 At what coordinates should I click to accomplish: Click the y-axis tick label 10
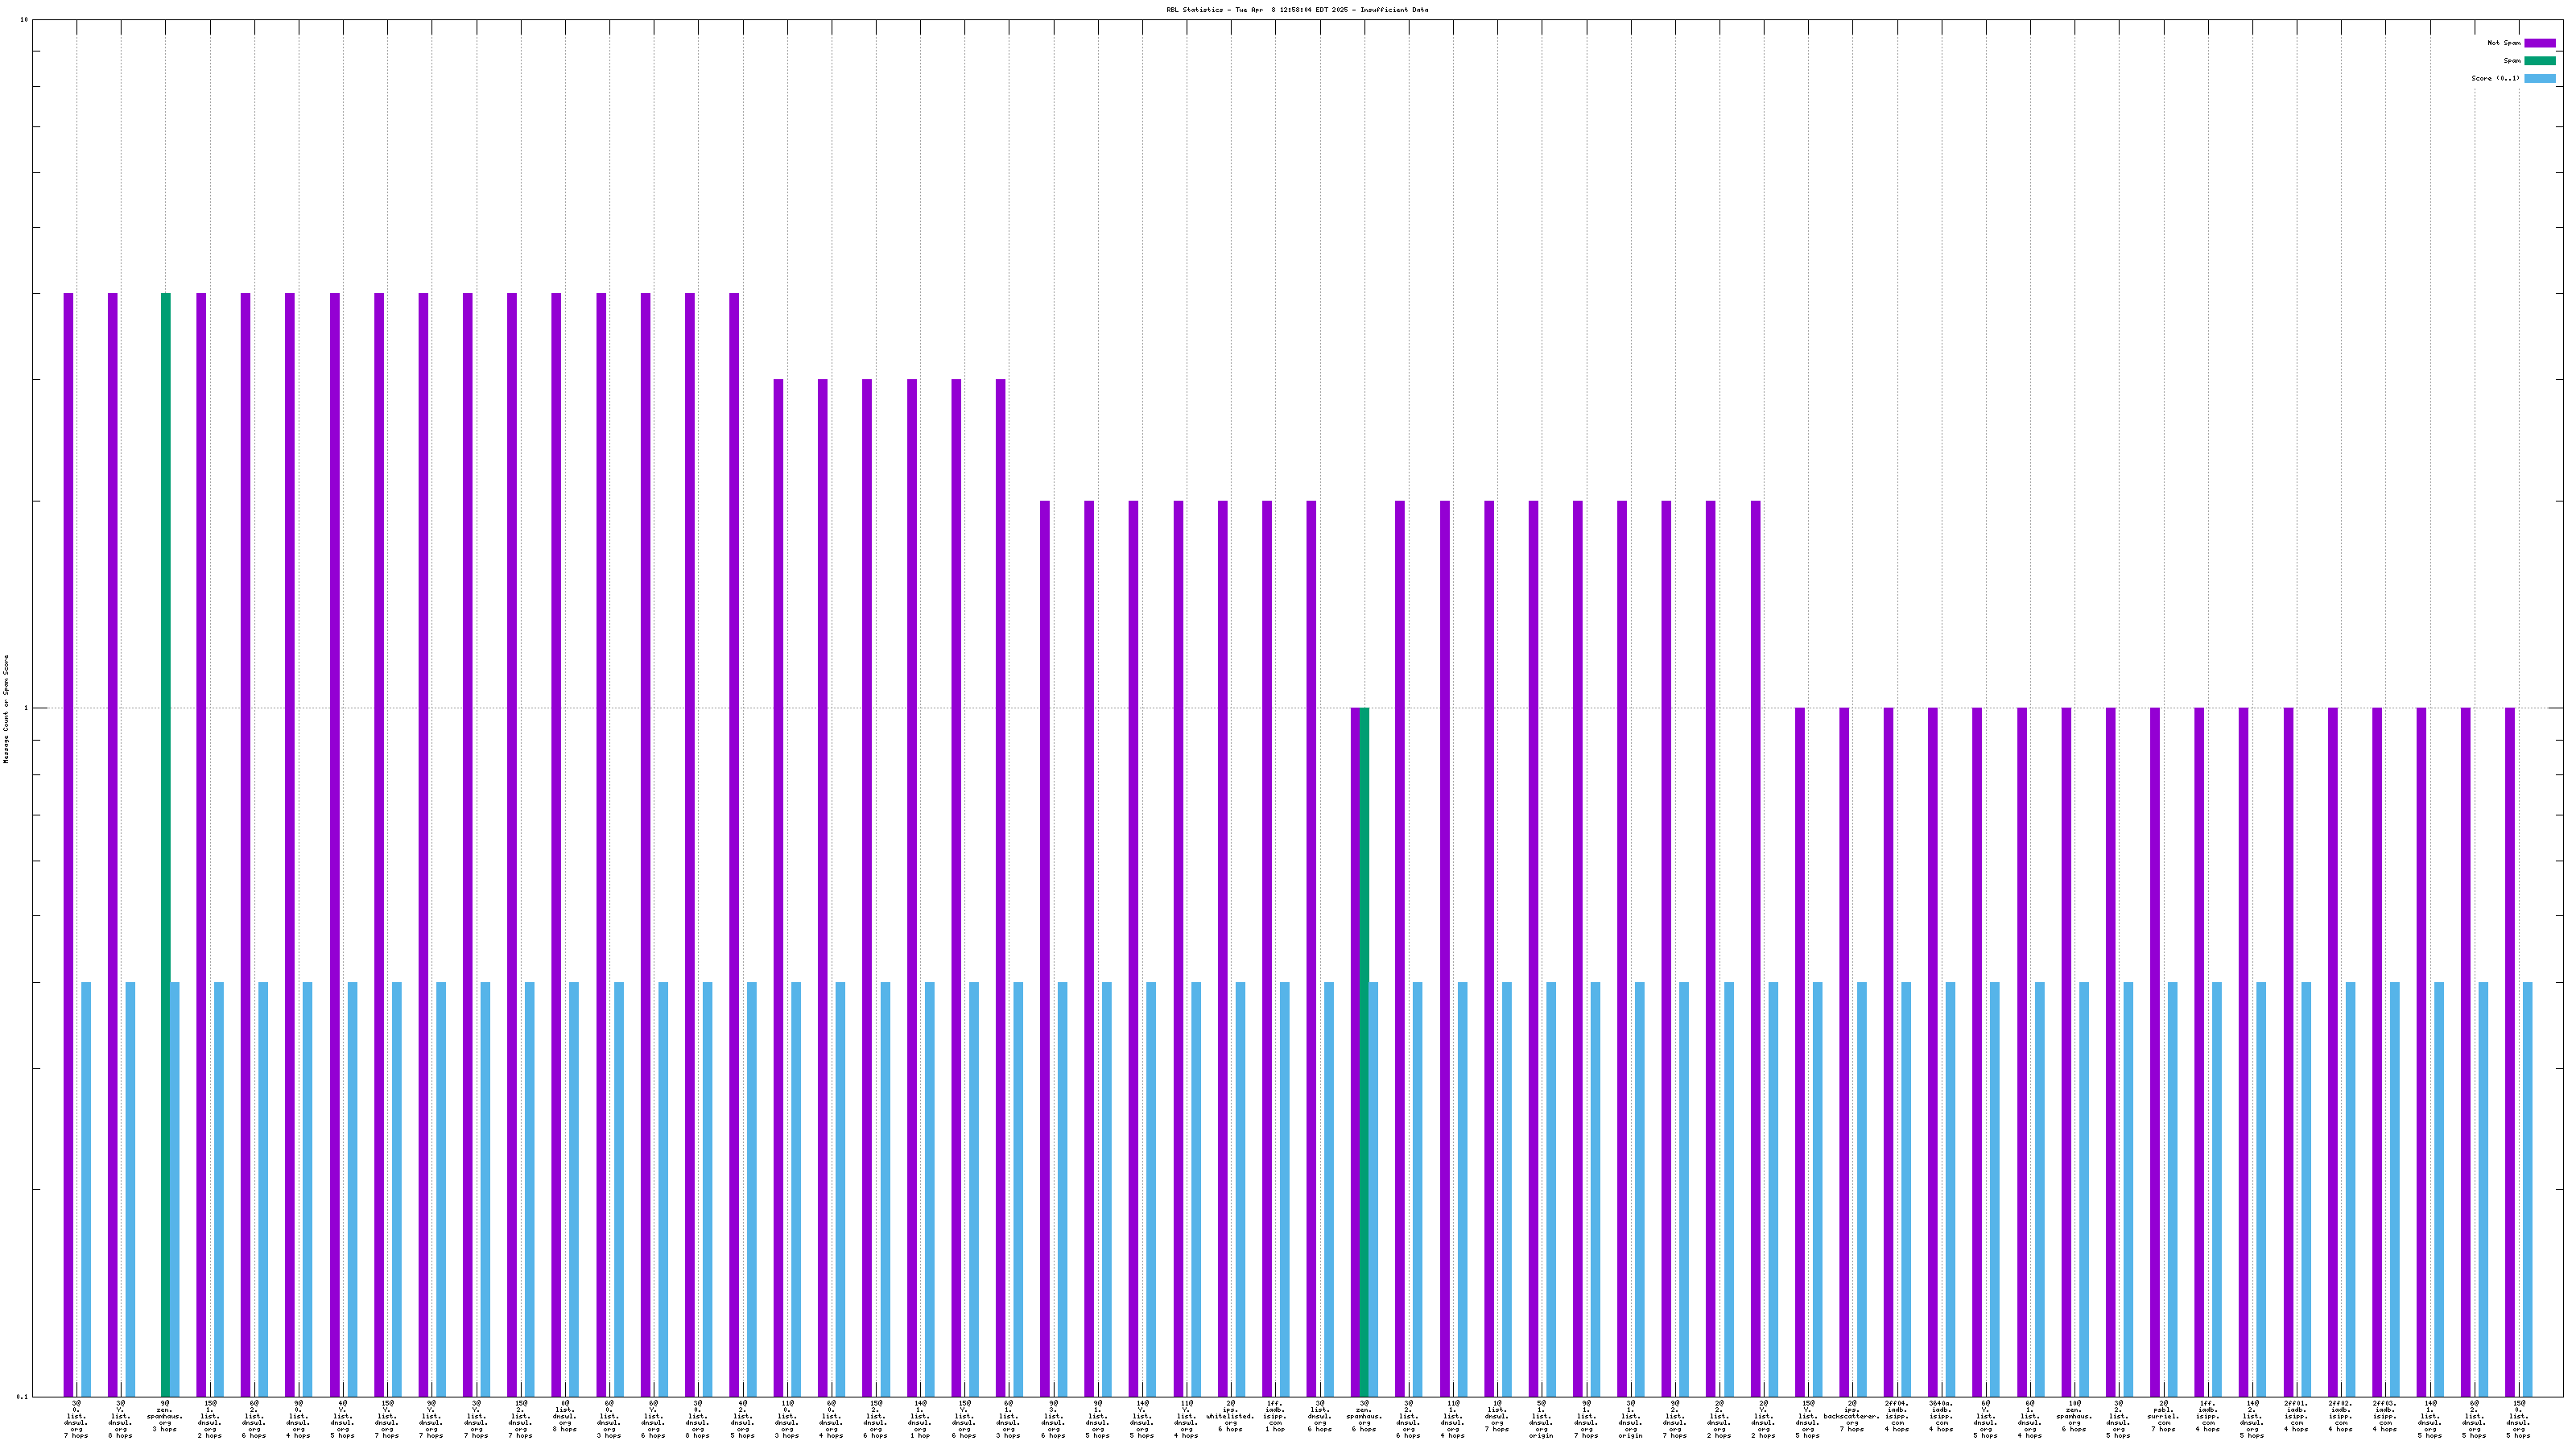[24, 20]
